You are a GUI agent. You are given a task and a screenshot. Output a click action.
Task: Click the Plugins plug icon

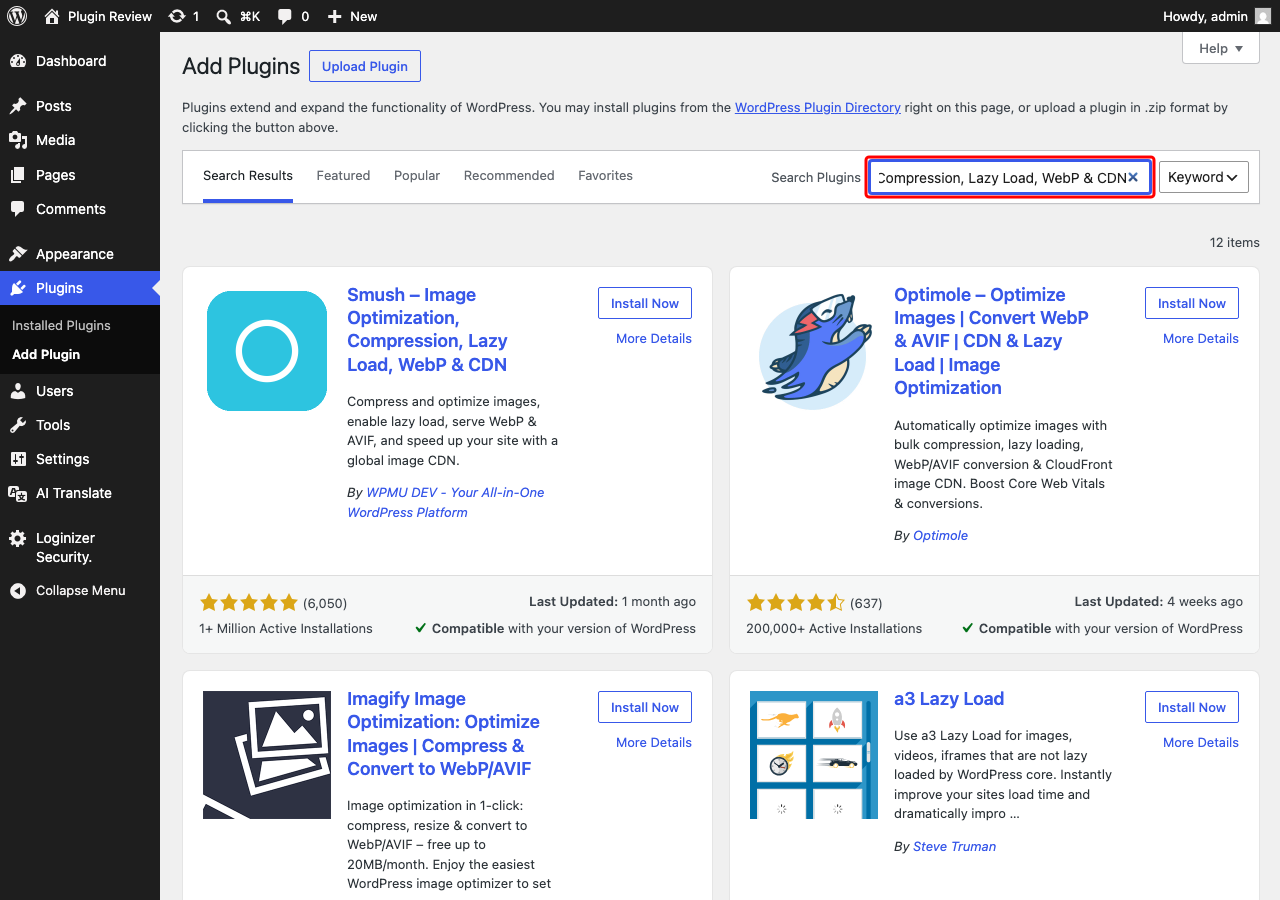18,288
